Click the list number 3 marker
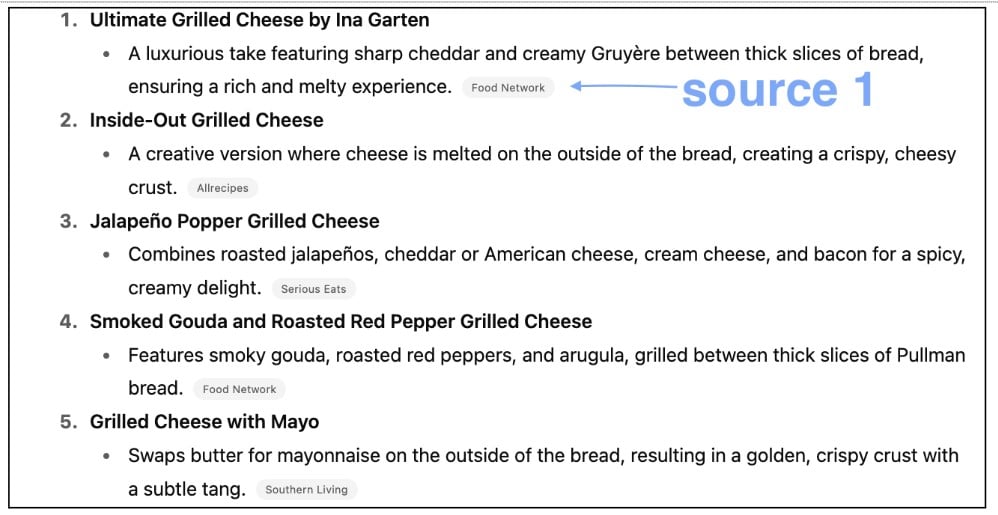 (x=68, y=221)
